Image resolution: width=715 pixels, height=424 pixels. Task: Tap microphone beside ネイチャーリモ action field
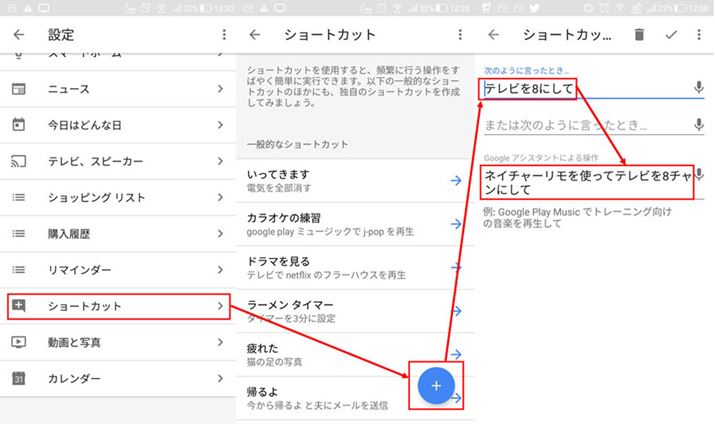pyautogui.click(x=699, y=175)
